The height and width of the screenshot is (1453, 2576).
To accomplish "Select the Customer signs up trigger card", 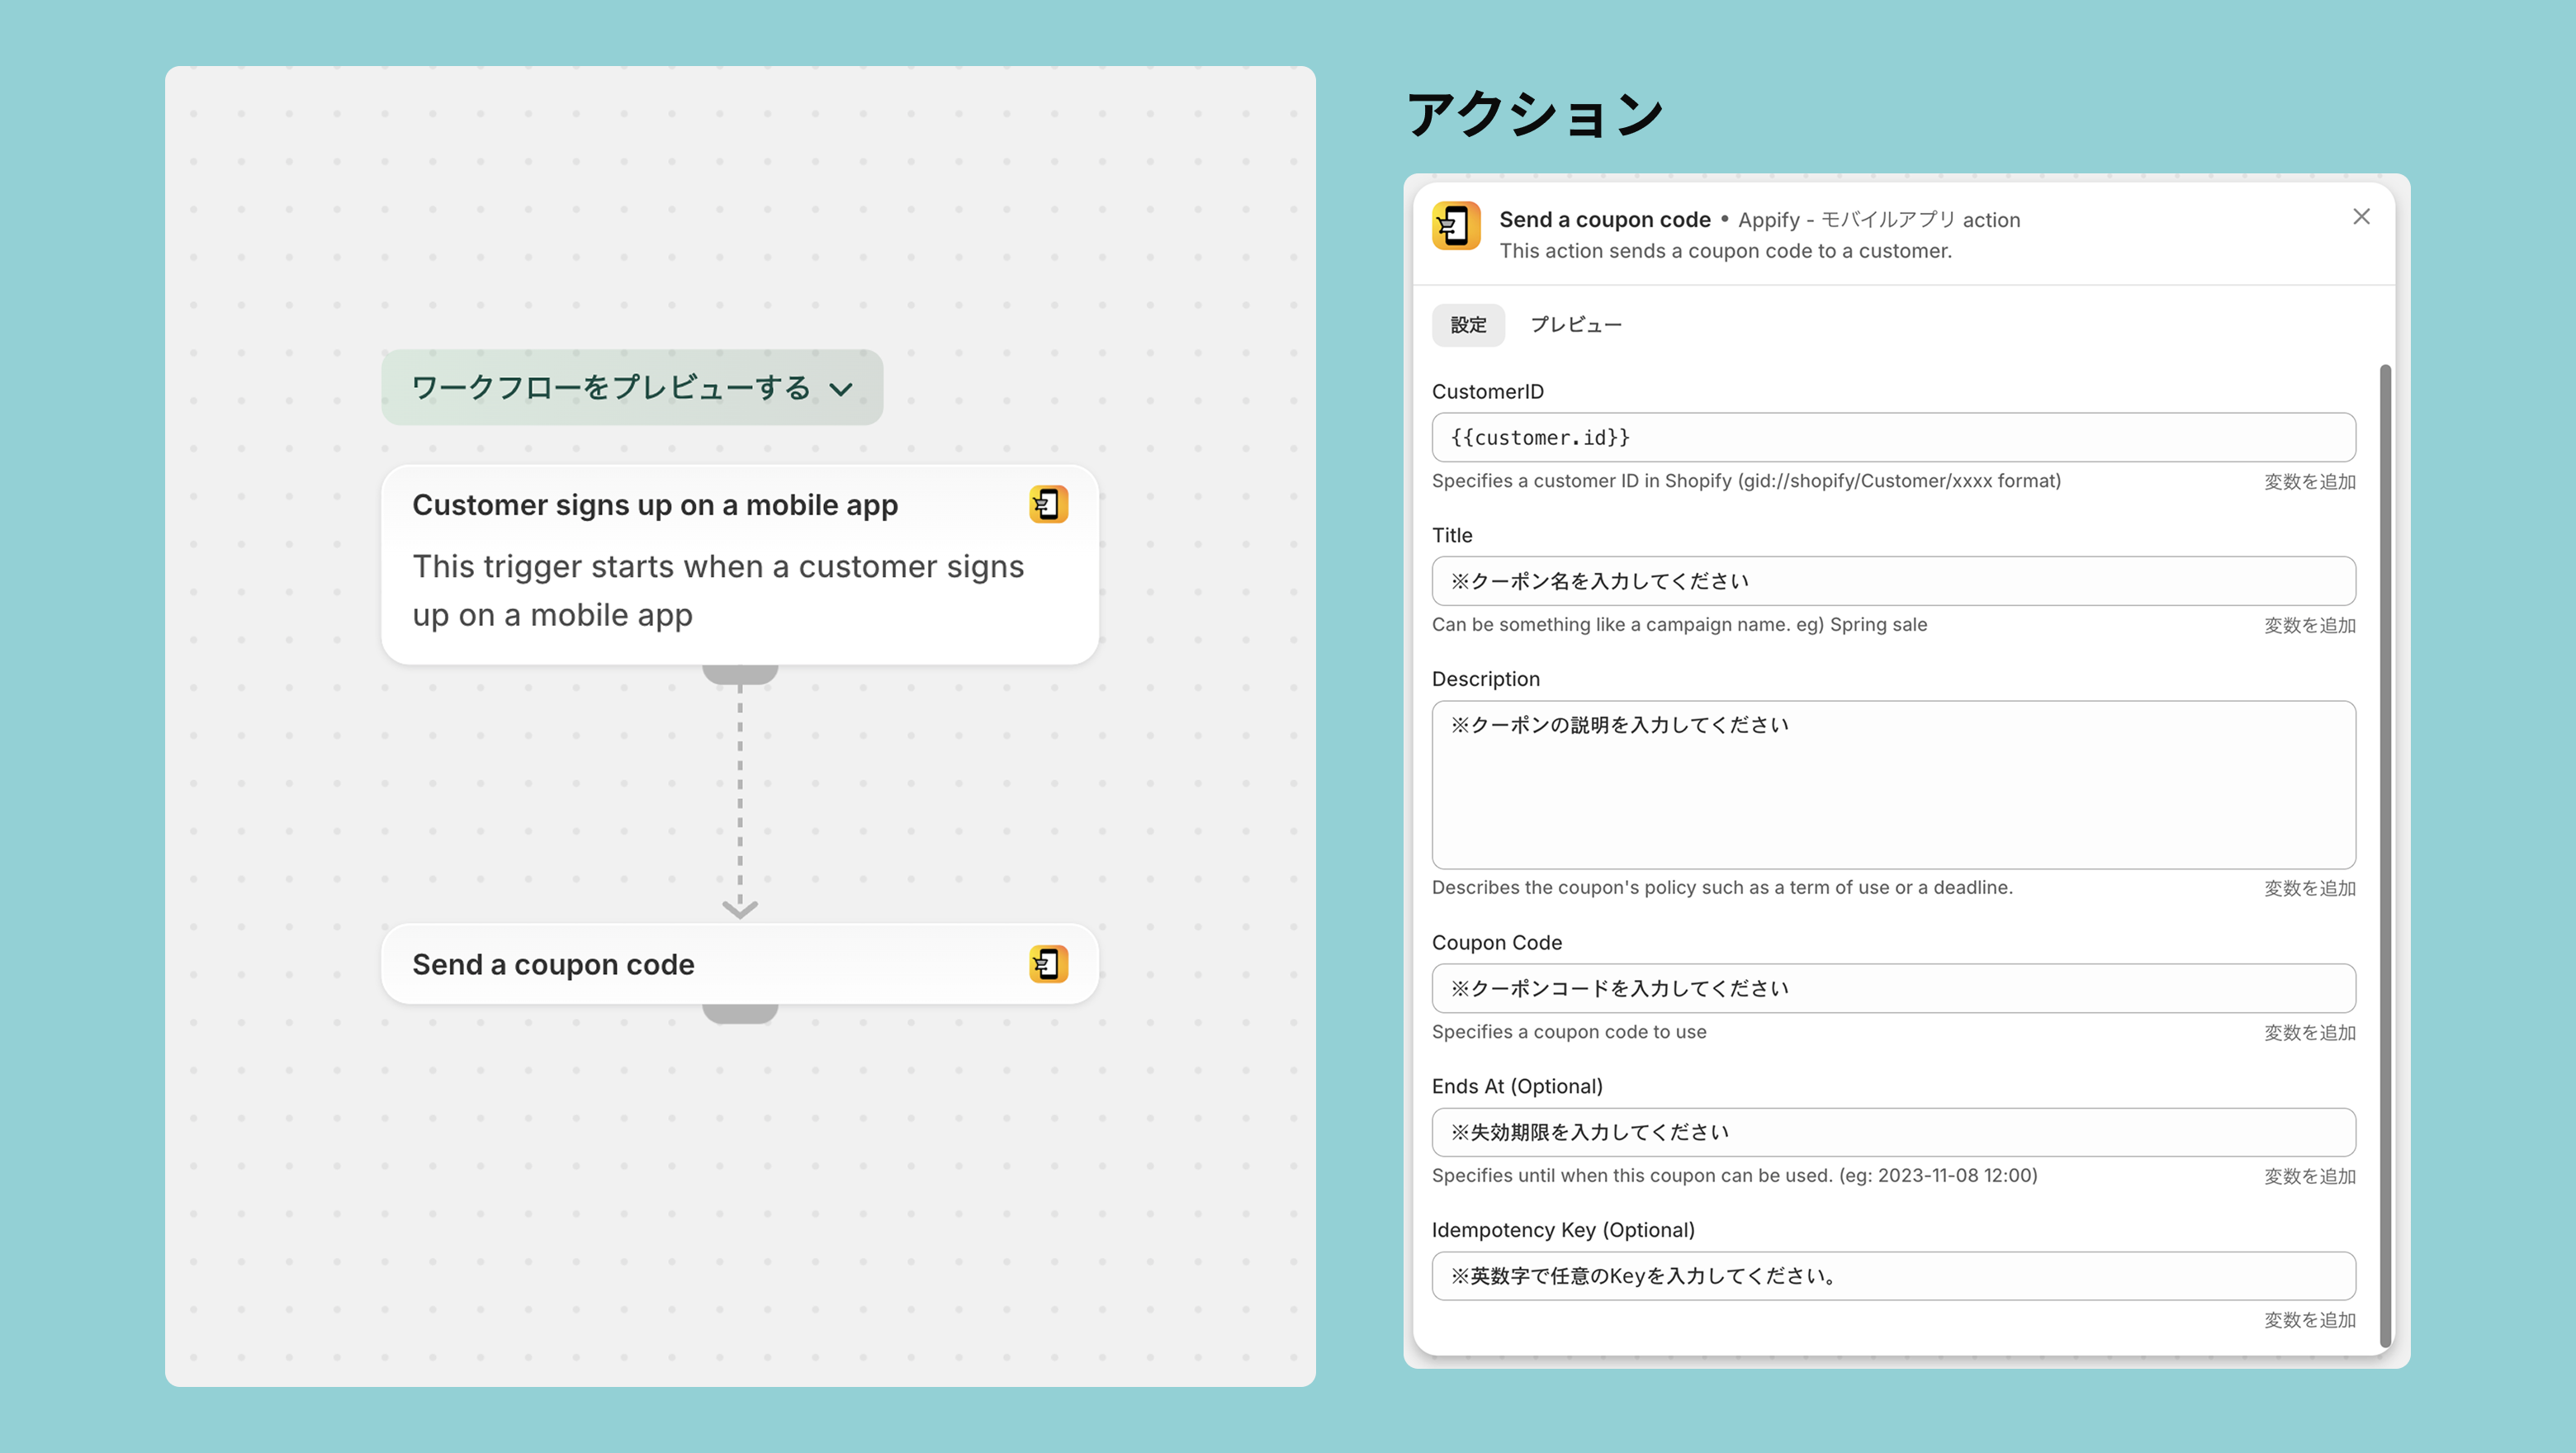I will [x=739, y=564].
